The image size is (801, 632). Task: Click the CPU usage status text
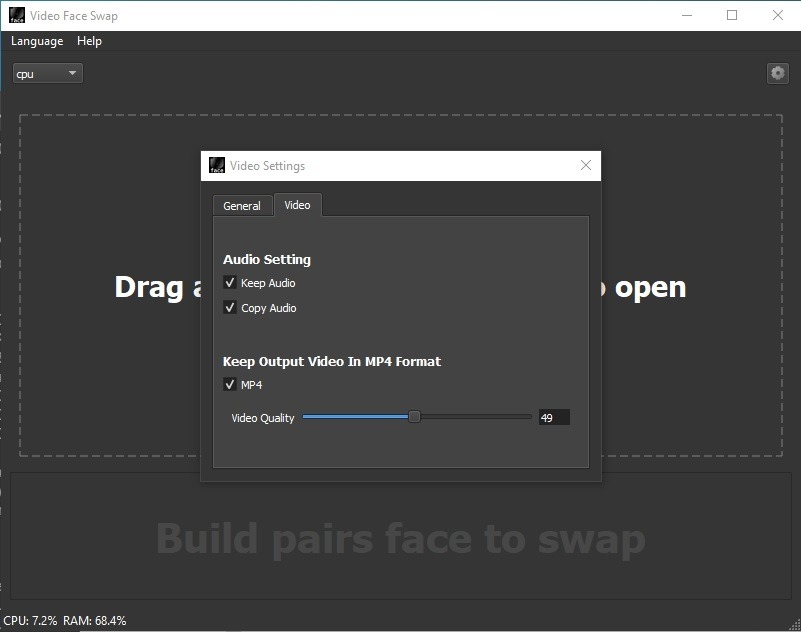(31, 621)
